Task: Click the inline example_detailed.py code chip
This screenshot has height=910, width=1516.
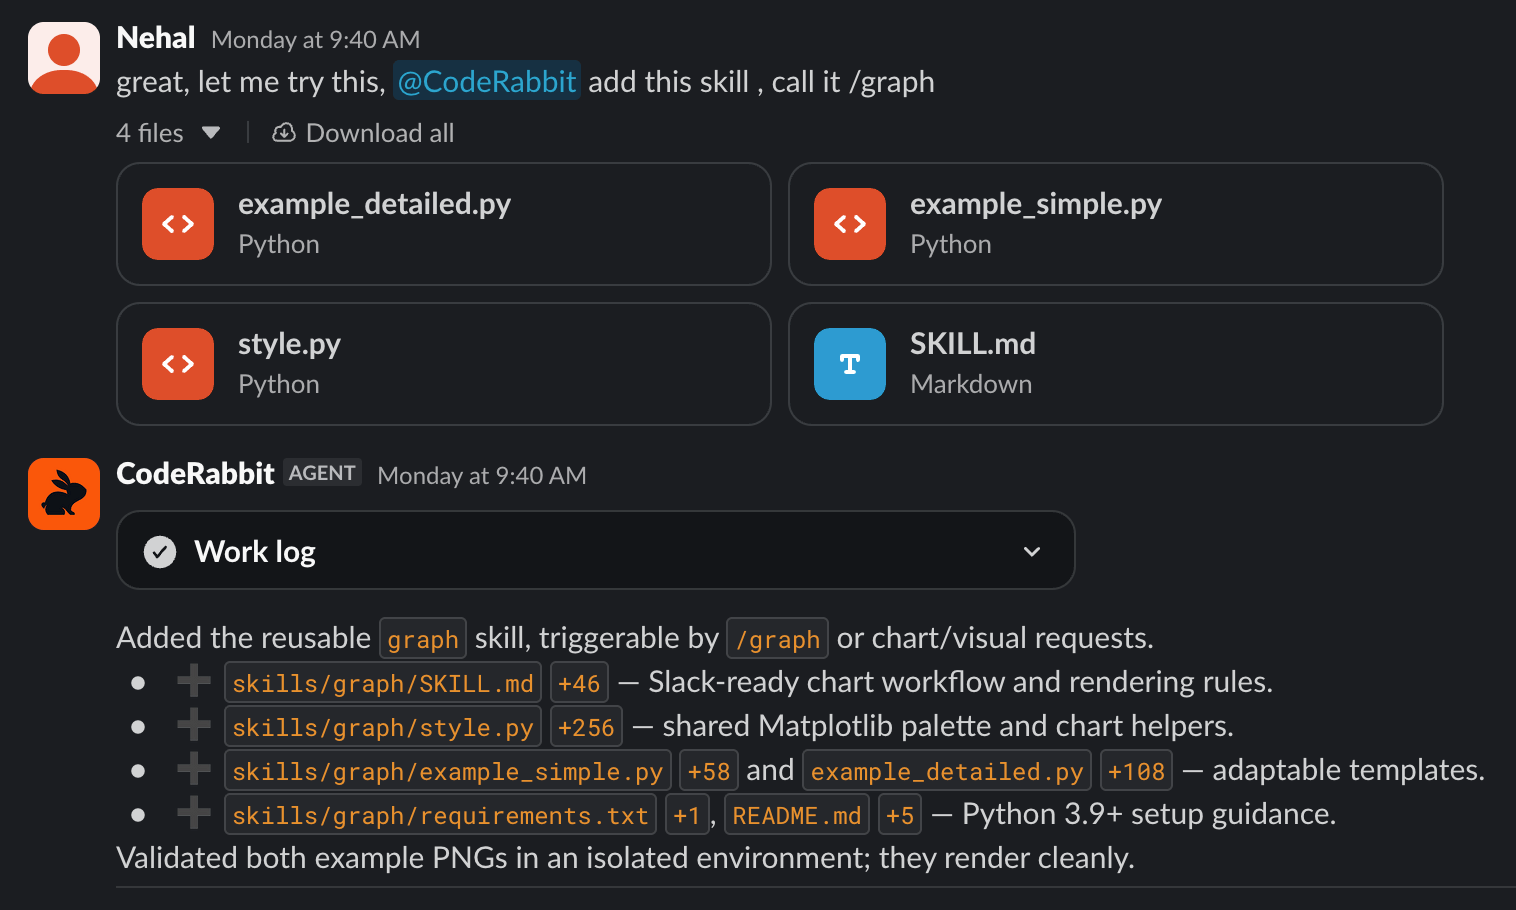Action: pyautogui.click(x=947, y=771)
